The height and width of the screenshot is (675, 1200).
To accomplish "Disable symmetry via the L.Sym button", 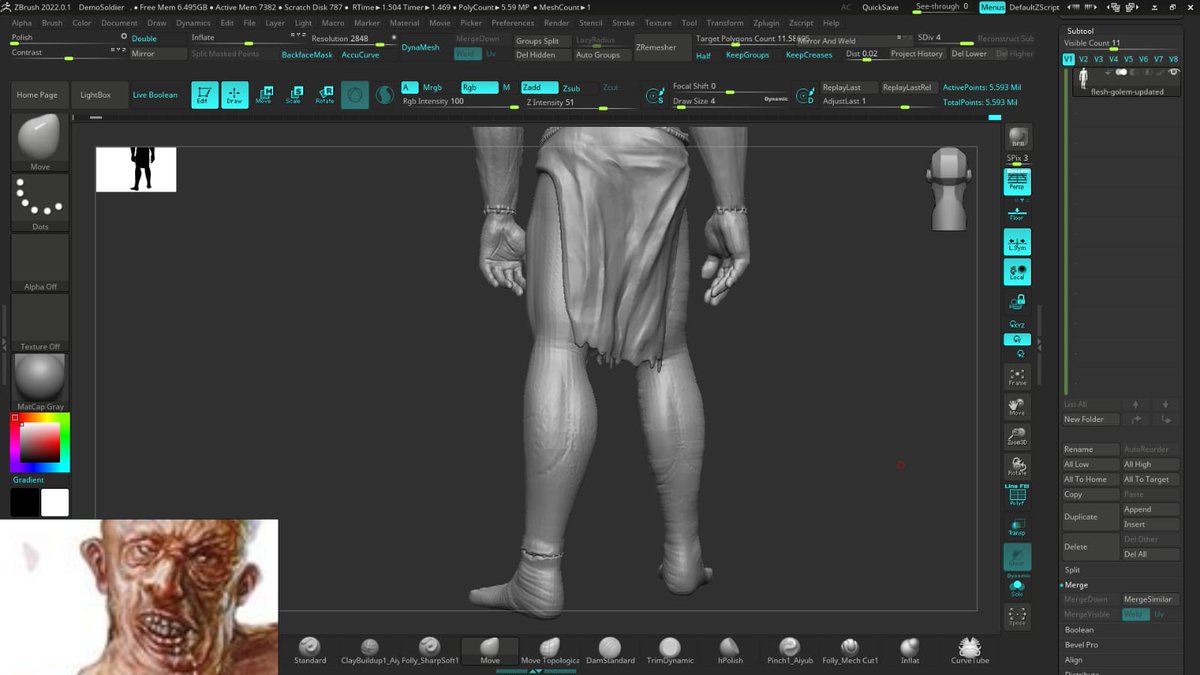I will point(1016,241).
